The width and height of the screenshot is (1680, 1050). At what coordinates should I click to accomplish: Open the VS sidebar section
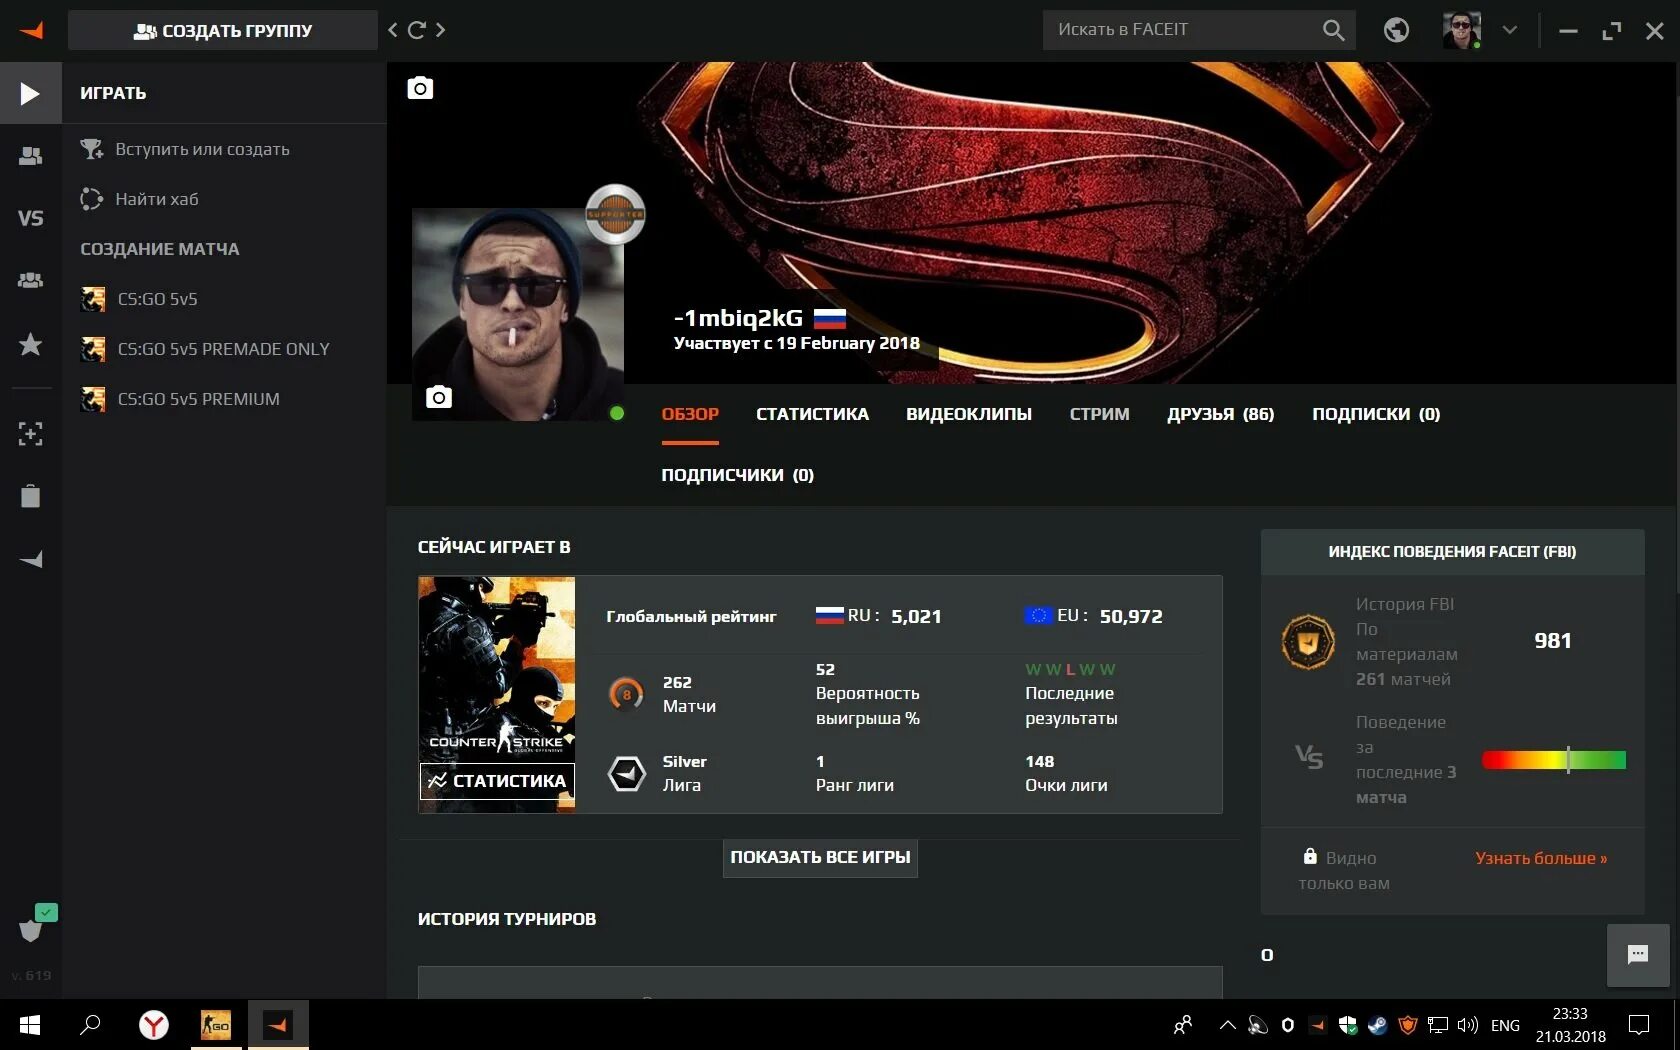coord(30,218)
